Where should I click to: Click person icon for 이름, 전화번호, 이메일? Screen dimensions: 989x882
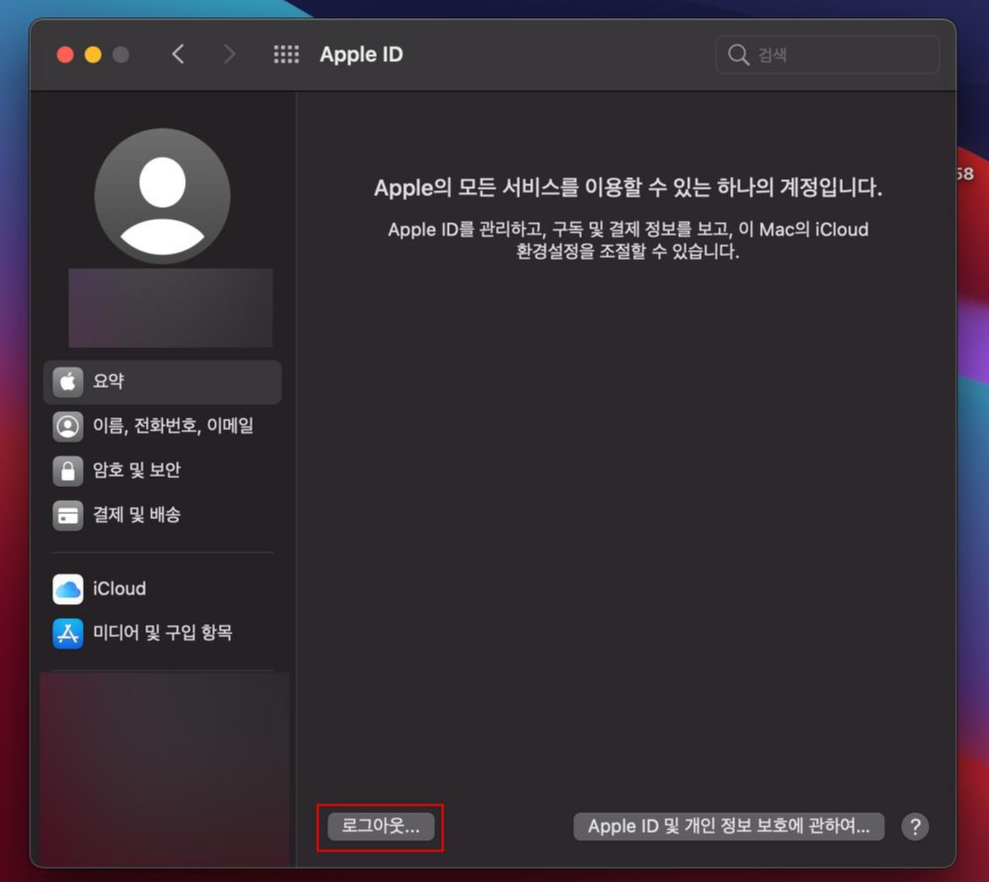click(x=68, y=426)
